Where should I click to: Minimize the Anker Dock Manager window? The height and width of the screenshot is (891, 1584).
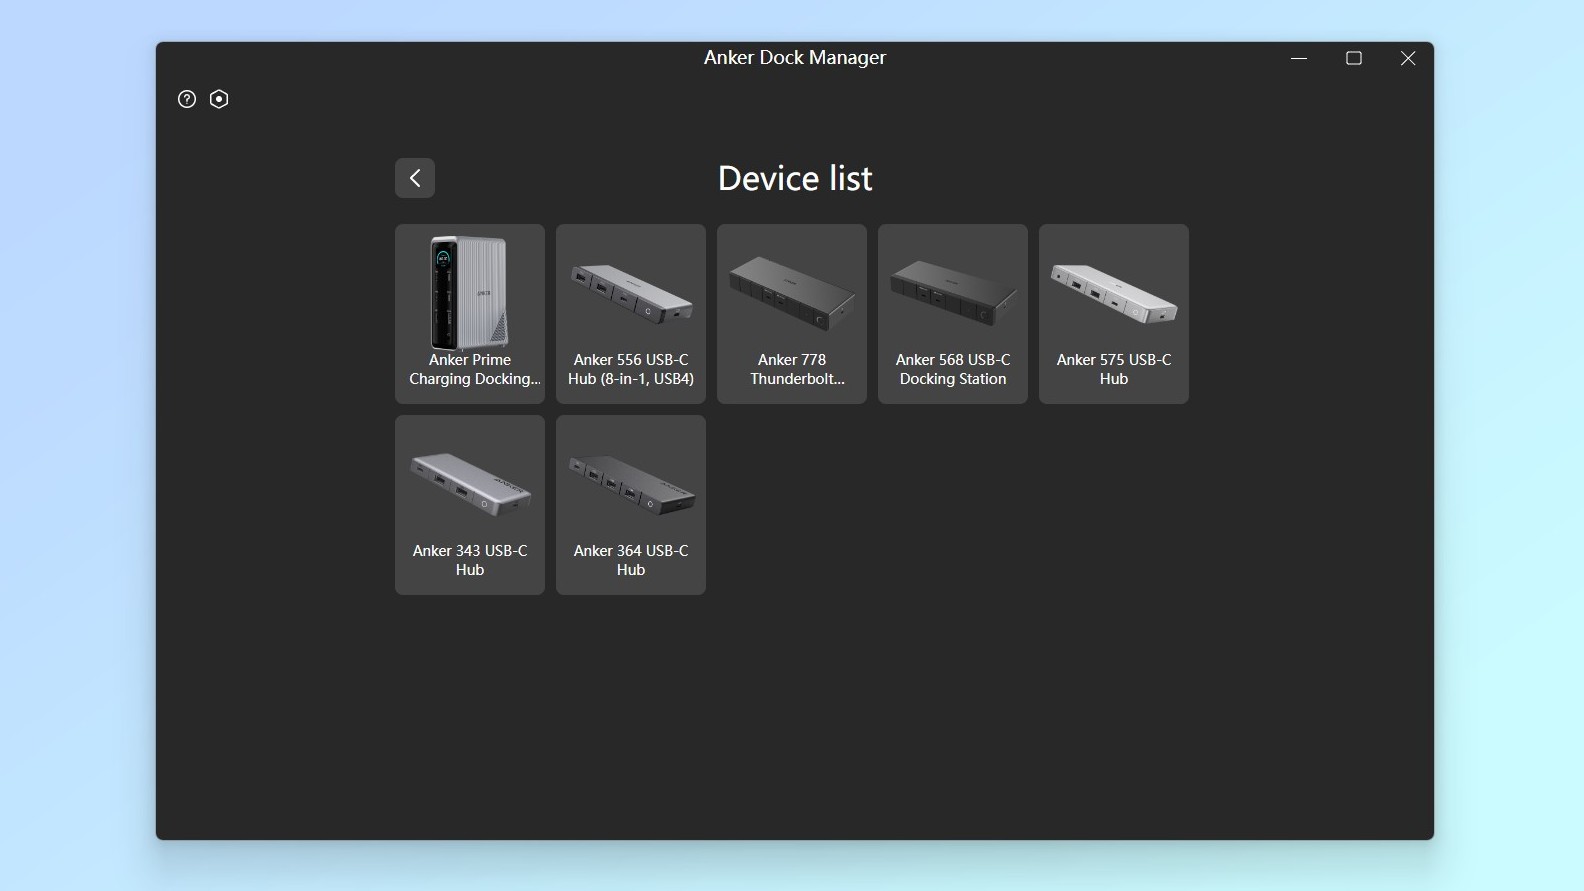pyautogui.click(x=1299, y=58)
